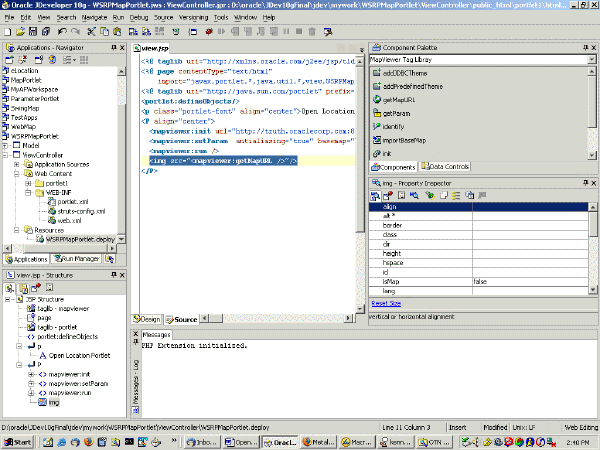Click the Save All toolbar icon
This screenshot has height=450, width=600.
pos(46,32)
